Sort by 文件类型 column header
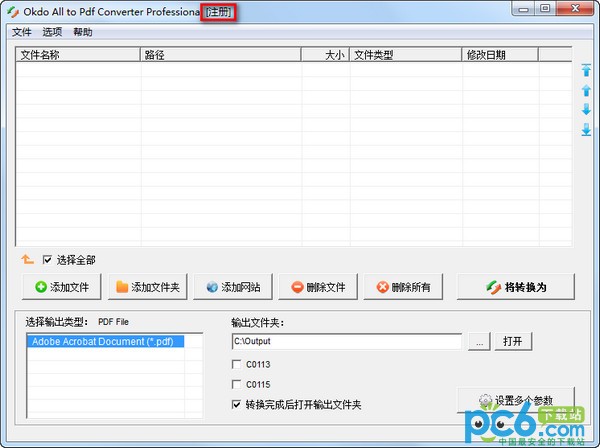Image resolution: width=600 pixels, height=448 pixels. coord(406,55)
